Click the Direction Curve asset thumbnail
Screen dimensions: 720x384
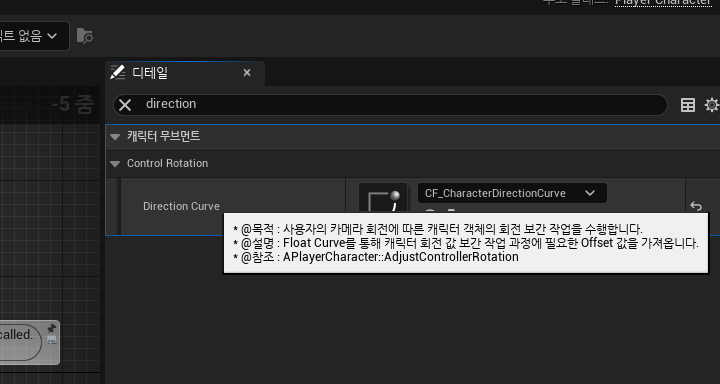click(x=383, y=198)
